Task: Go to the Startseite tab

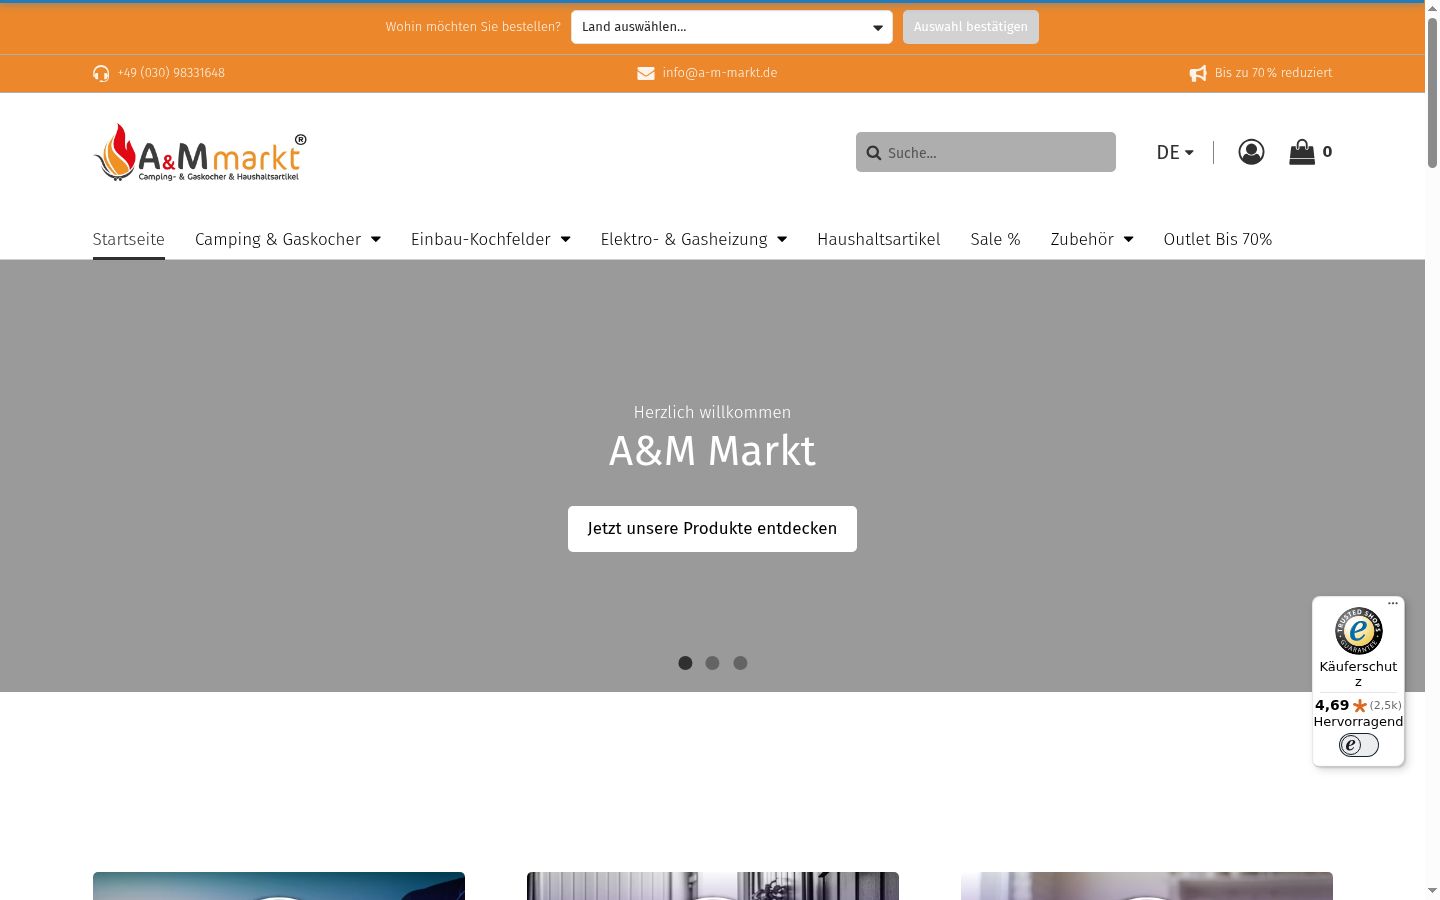Action: point(128,239)
